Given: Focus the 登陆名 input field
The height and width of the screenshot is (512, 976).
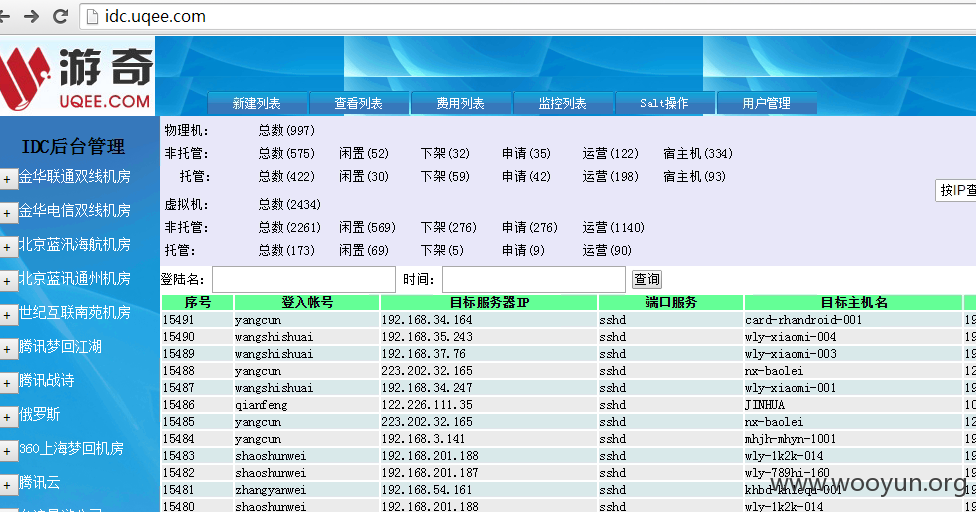Looking at the screenshot, I should point(304,279).
